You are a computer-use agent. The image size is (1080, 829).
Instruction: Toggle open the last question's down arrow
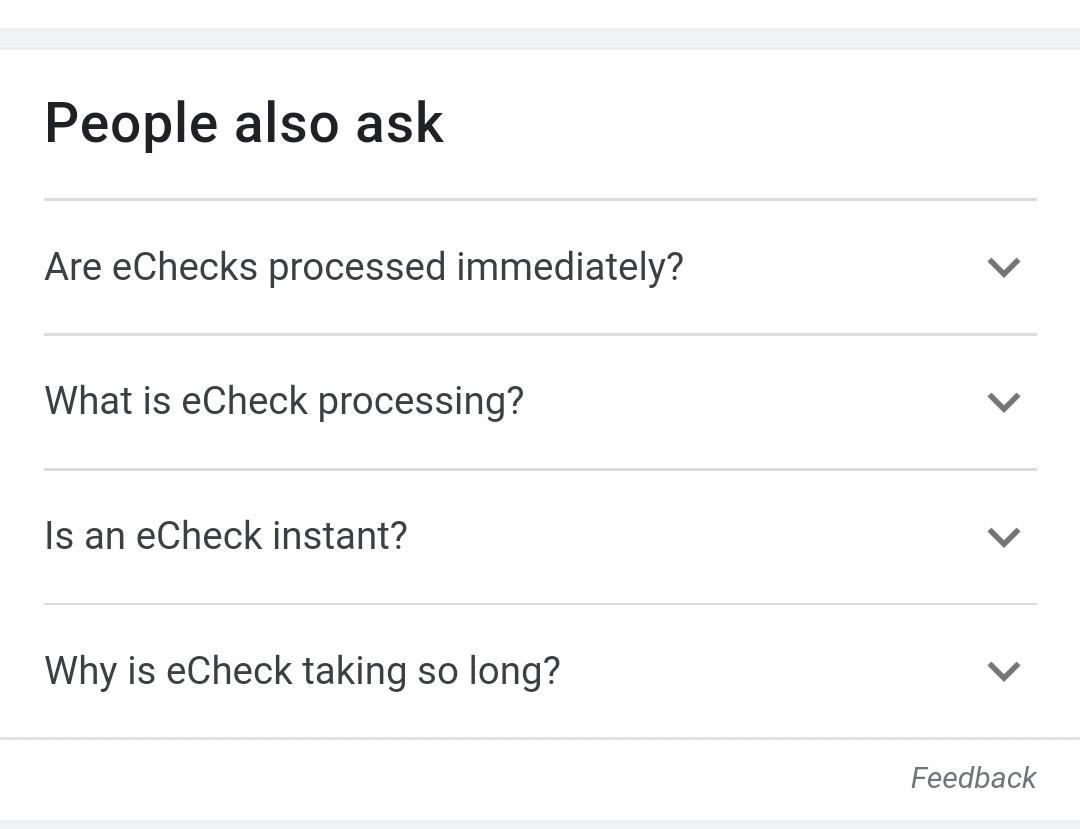coord(1003,671)
